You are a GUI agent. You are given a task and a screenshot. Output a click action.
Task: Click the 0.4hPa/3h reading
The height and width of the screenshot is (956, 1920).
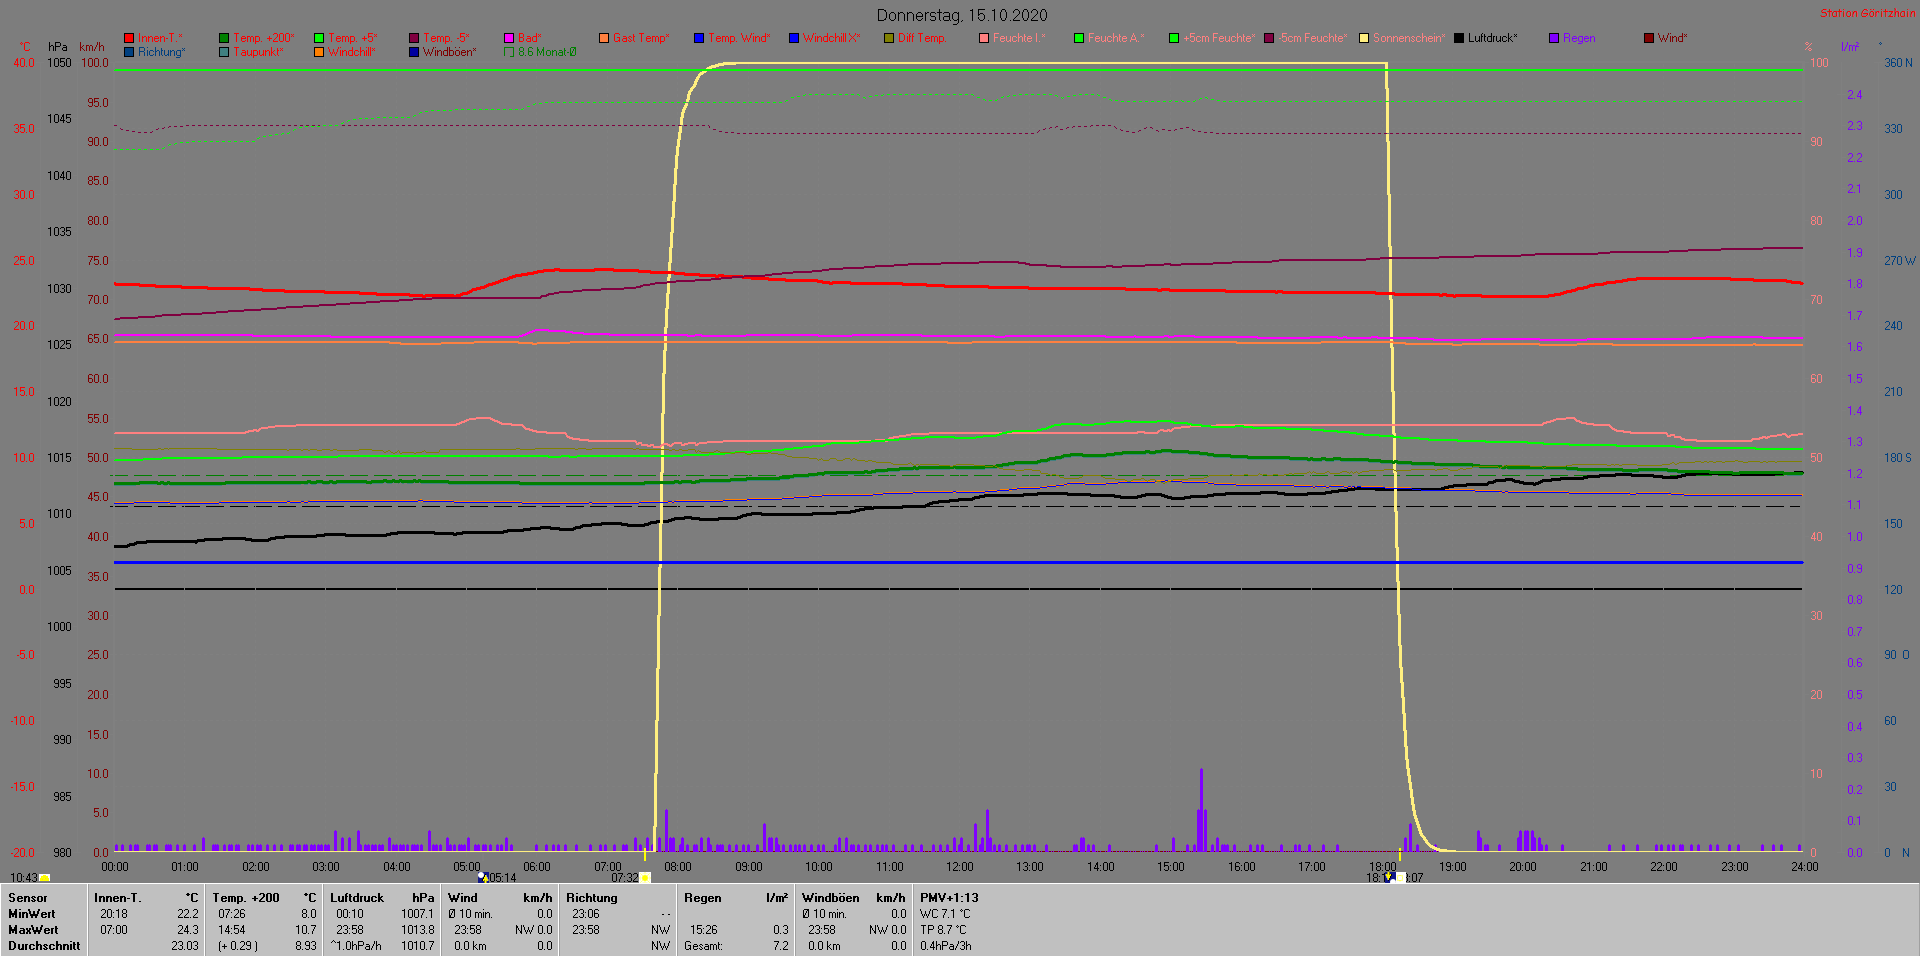(946, 946)
